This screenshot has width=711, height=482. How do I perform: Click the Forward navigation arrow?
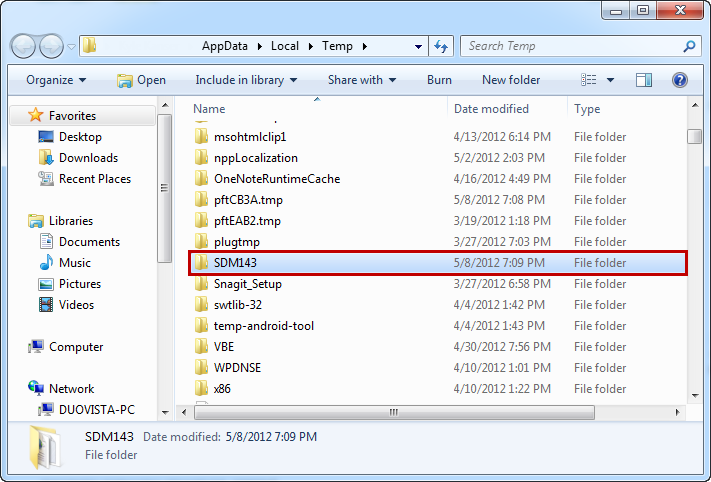coord(51,46)
